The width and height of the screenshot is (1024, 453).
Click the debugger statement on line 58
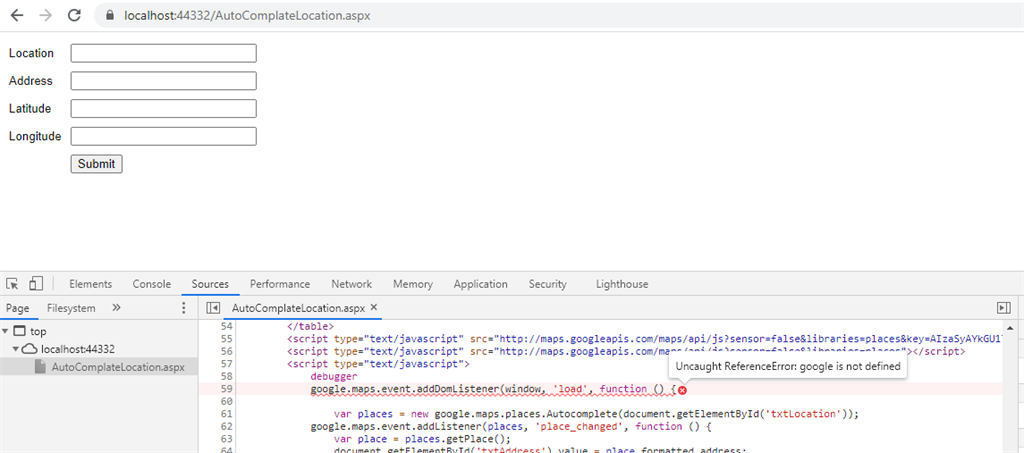tap(334, 377)
